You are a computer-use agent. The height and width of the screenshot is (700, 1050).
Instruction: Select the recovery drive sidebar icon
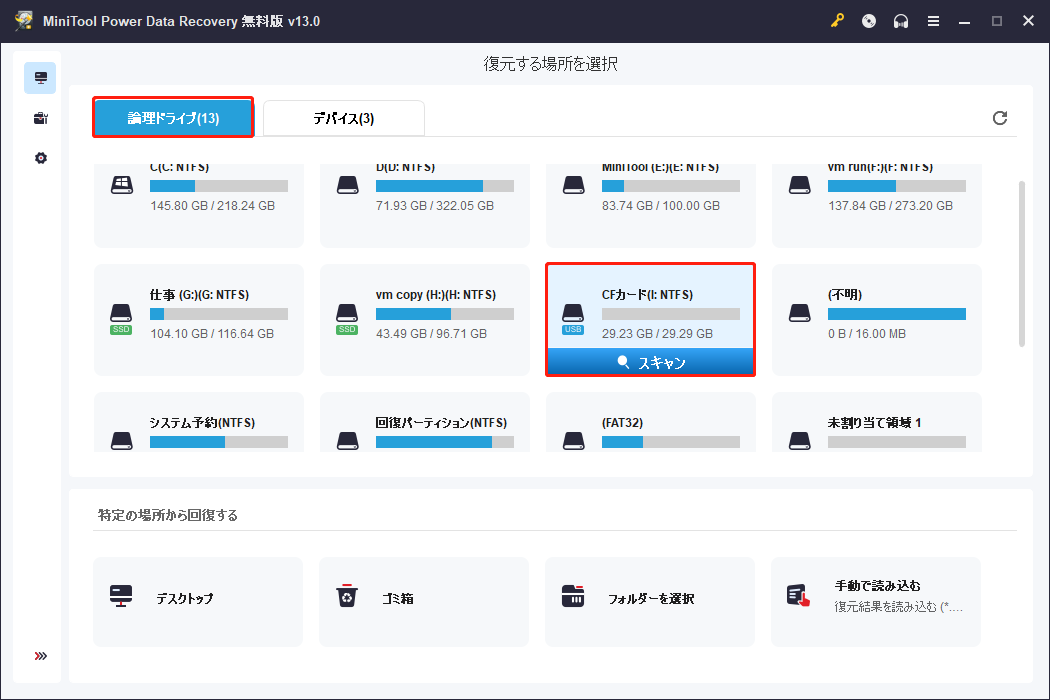click(40, 78)
